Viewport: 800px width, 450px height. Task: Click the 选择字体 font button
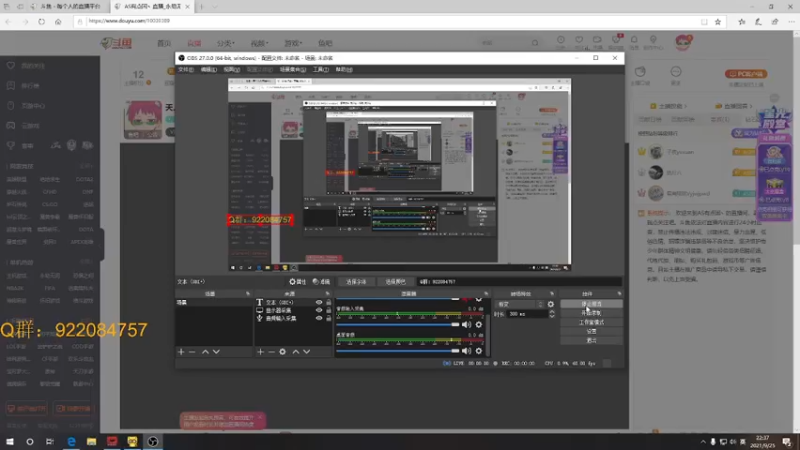click(356, 282)
